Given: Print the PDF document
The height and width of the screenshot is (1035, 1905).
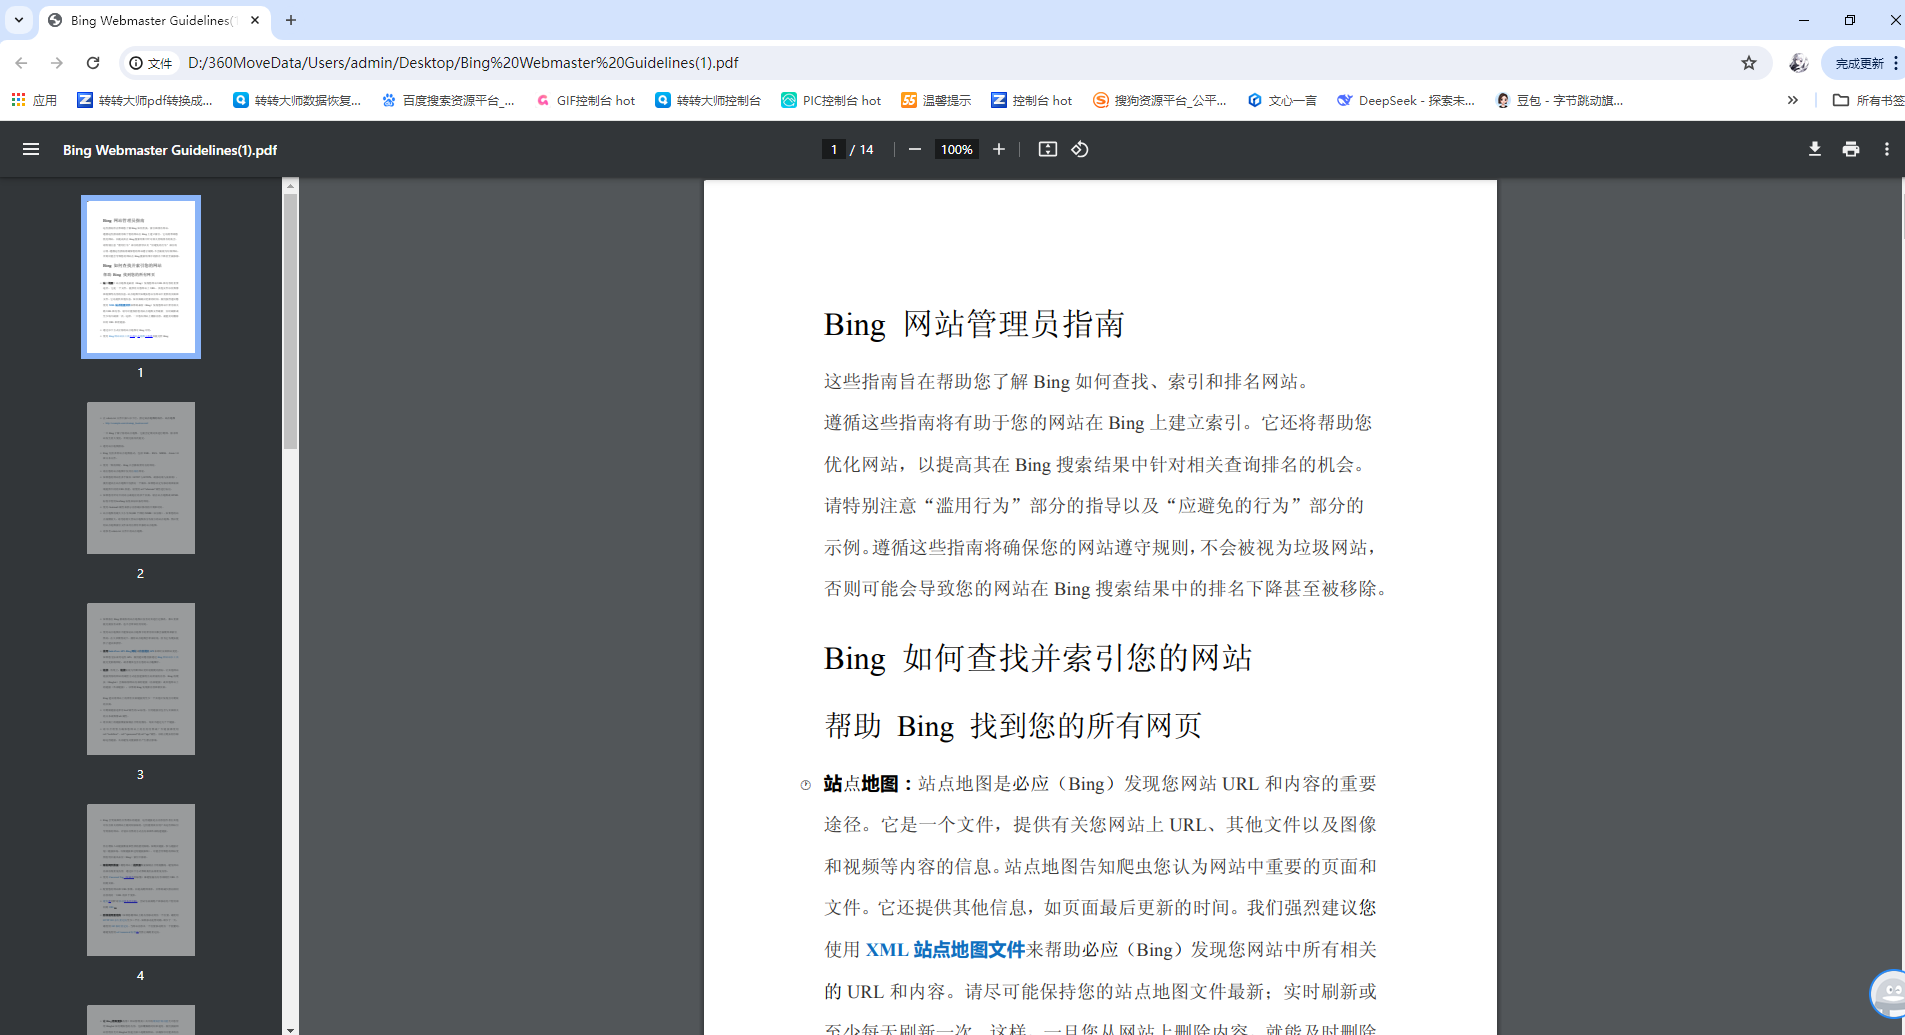Looking at the screenshot, I should click(x=1850, y=149).
